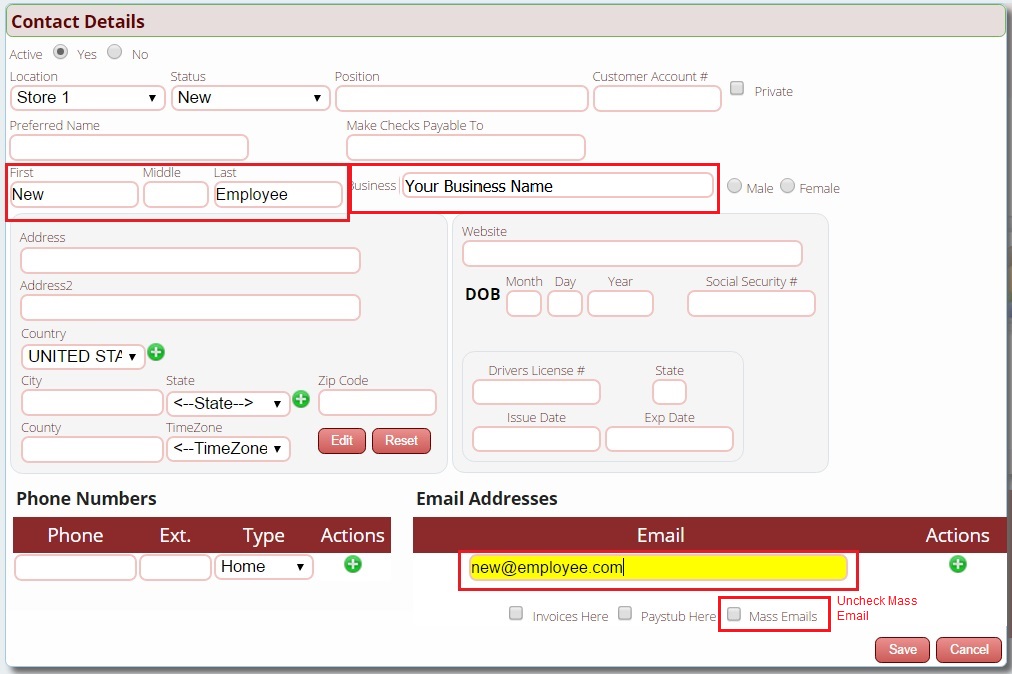Add a phone number with green plus
Viewport: 1012px width, 674px height.
coord(352,564)
